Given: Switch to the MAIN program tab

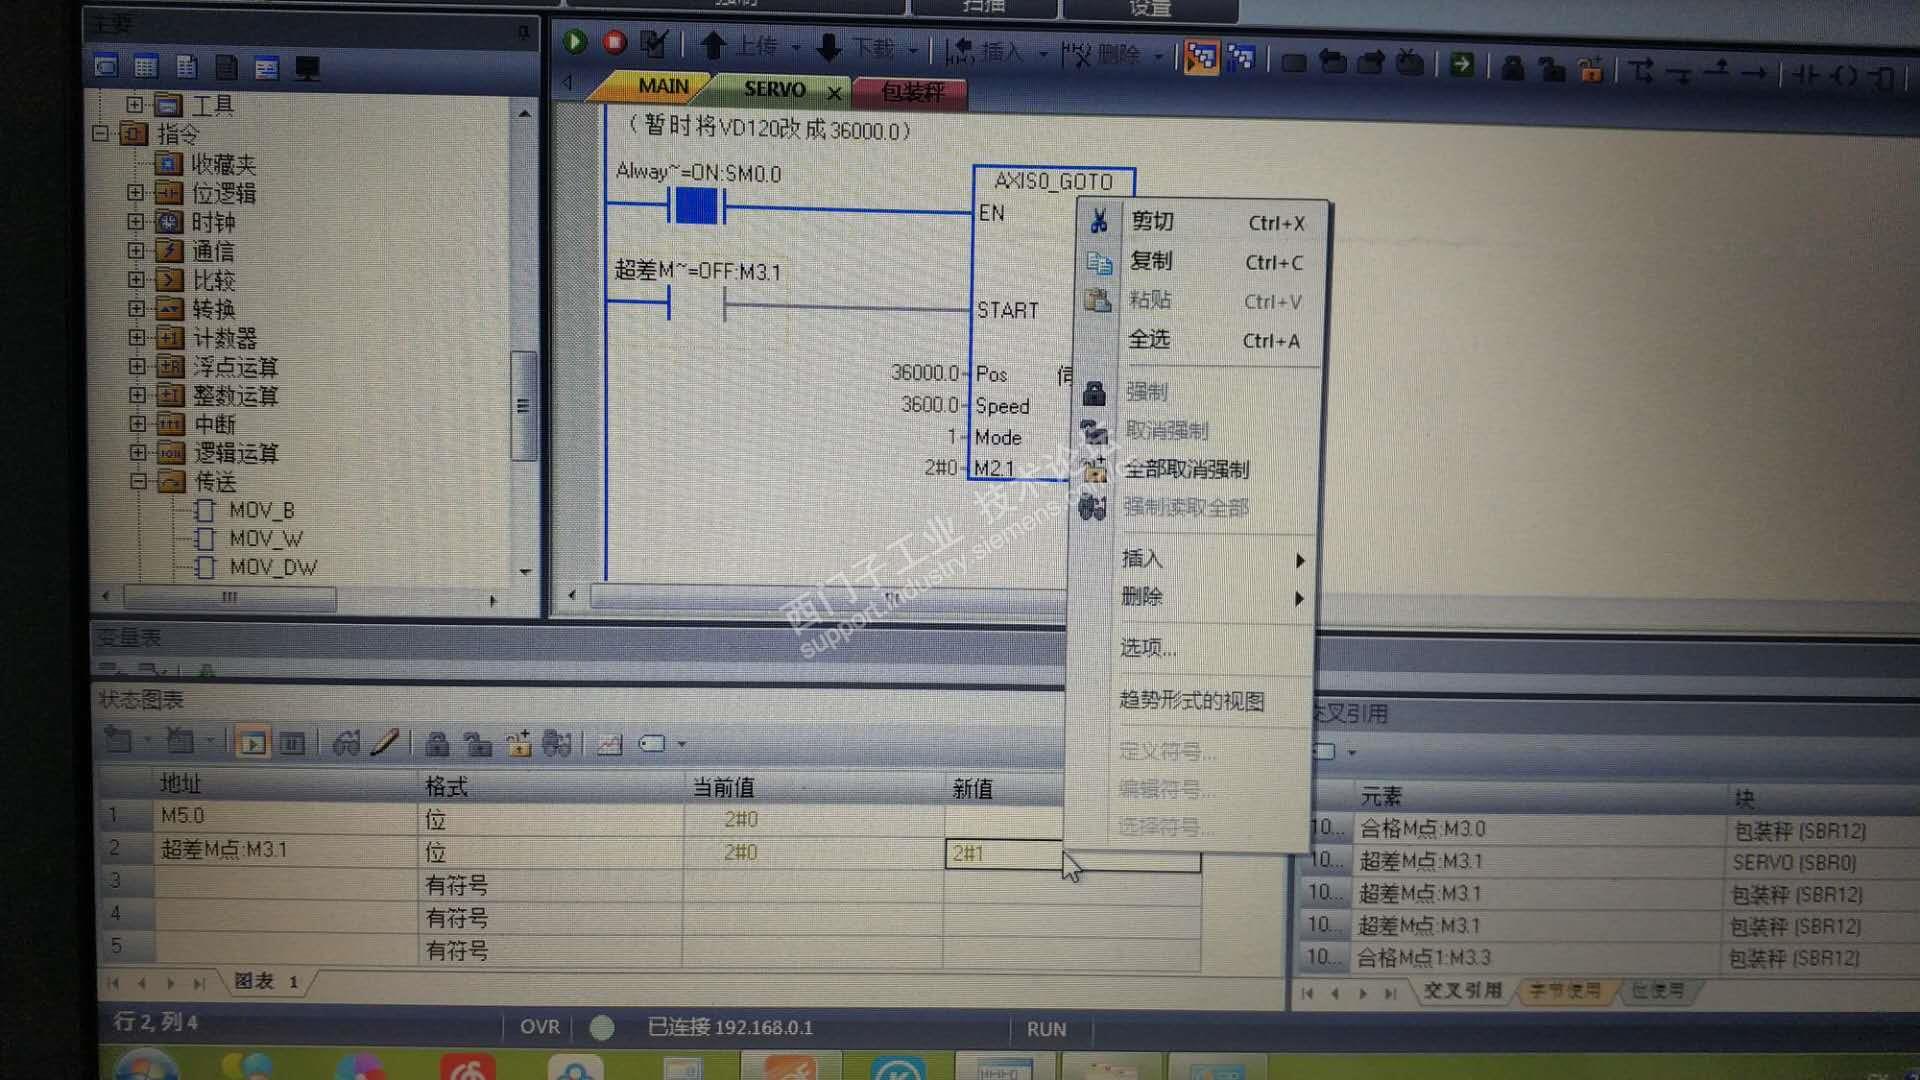Looking at the screenshot, I should tap(662, 87).
